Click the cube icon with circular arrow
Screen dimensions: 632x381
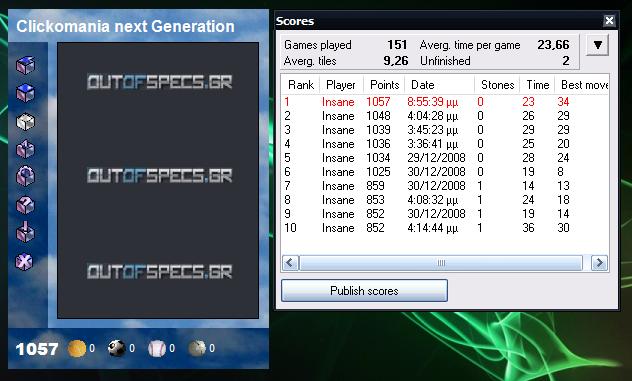(x=25, y=177)
